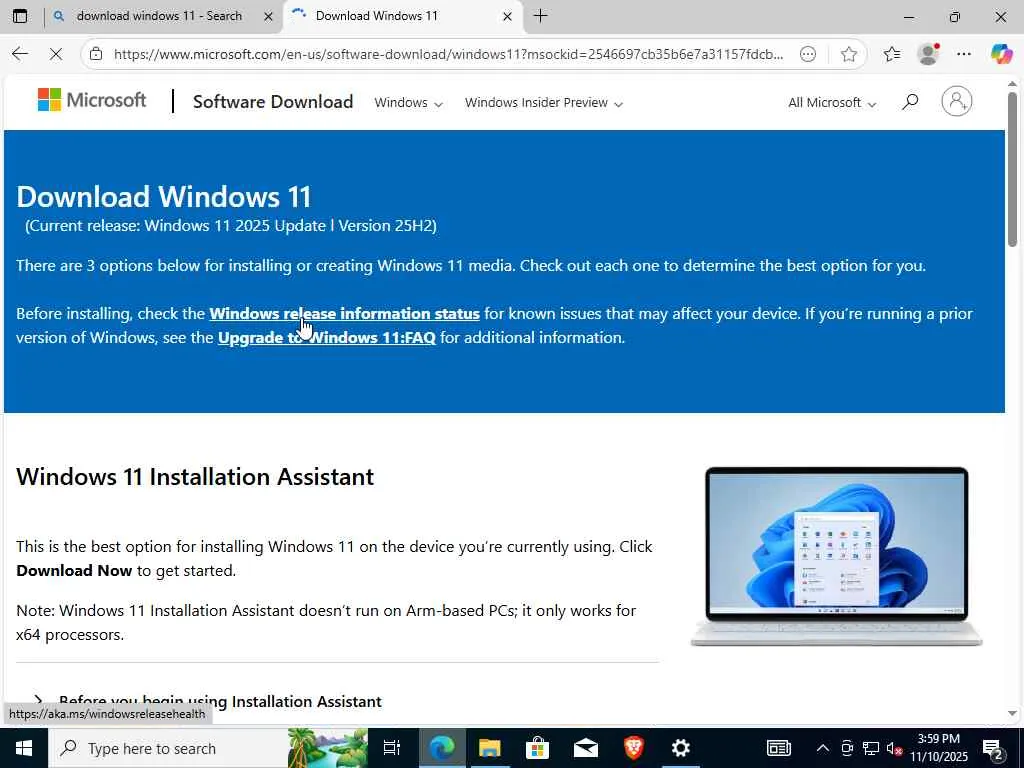Image resolution: width=1024 pixels, height=768 pixels.
Task: Open the news and interests taskbar icon
Action: tap(778, 748)
